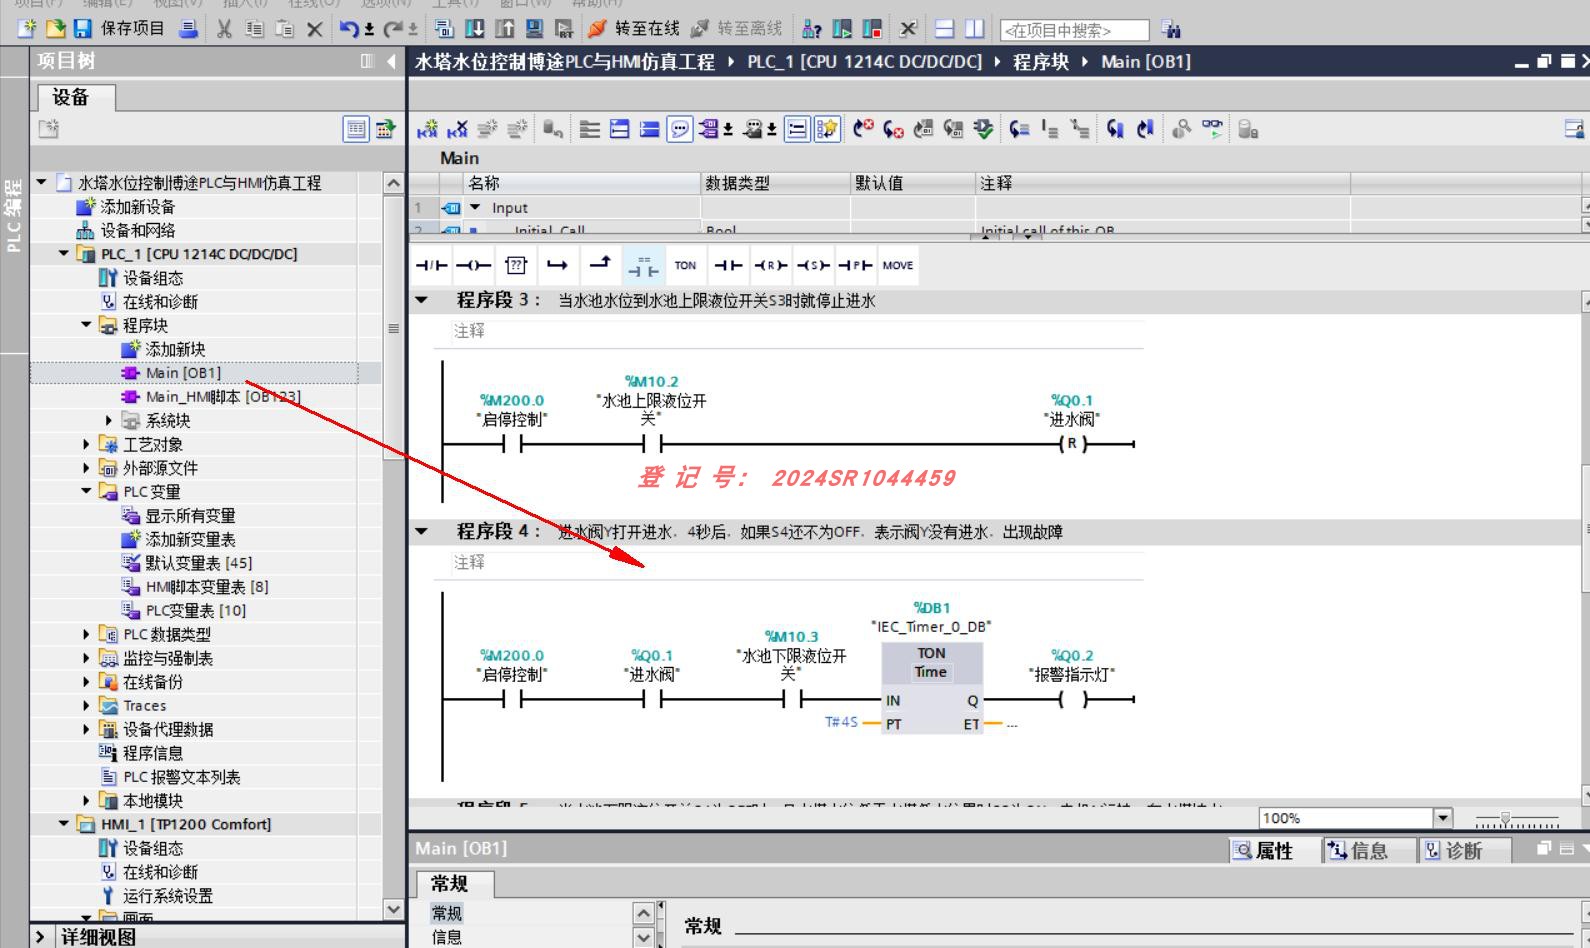Split editor space vertically
This screenshot has height=948, width=1590.
[975, 29]
